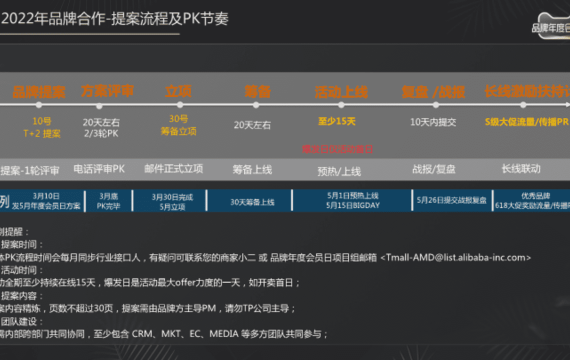Click the 5月26日提交战报复盘 cell
The width and height of the screenshot is (570, 360).
pyautogui.click(x=451, y=200)
